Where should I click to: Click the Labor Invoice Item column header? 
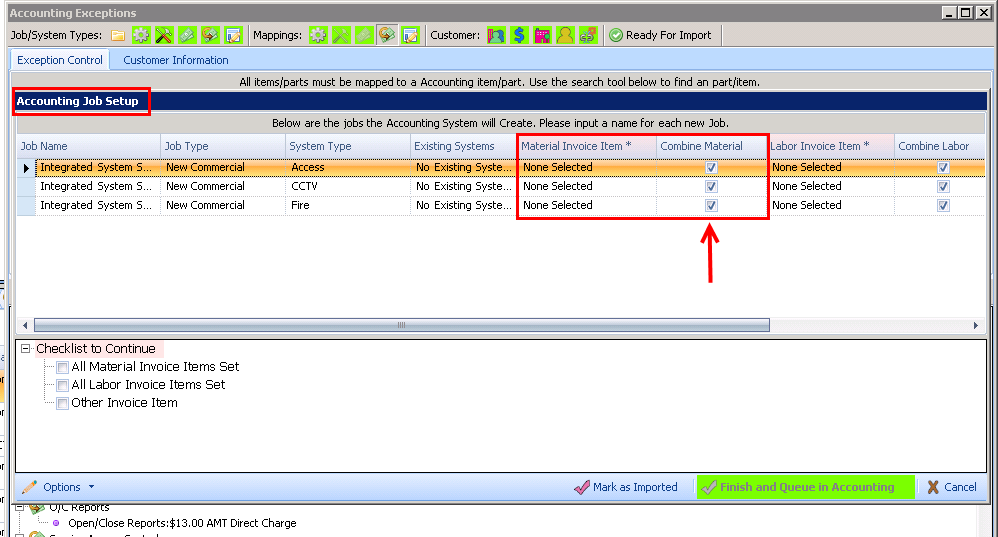tap(831, 146)
